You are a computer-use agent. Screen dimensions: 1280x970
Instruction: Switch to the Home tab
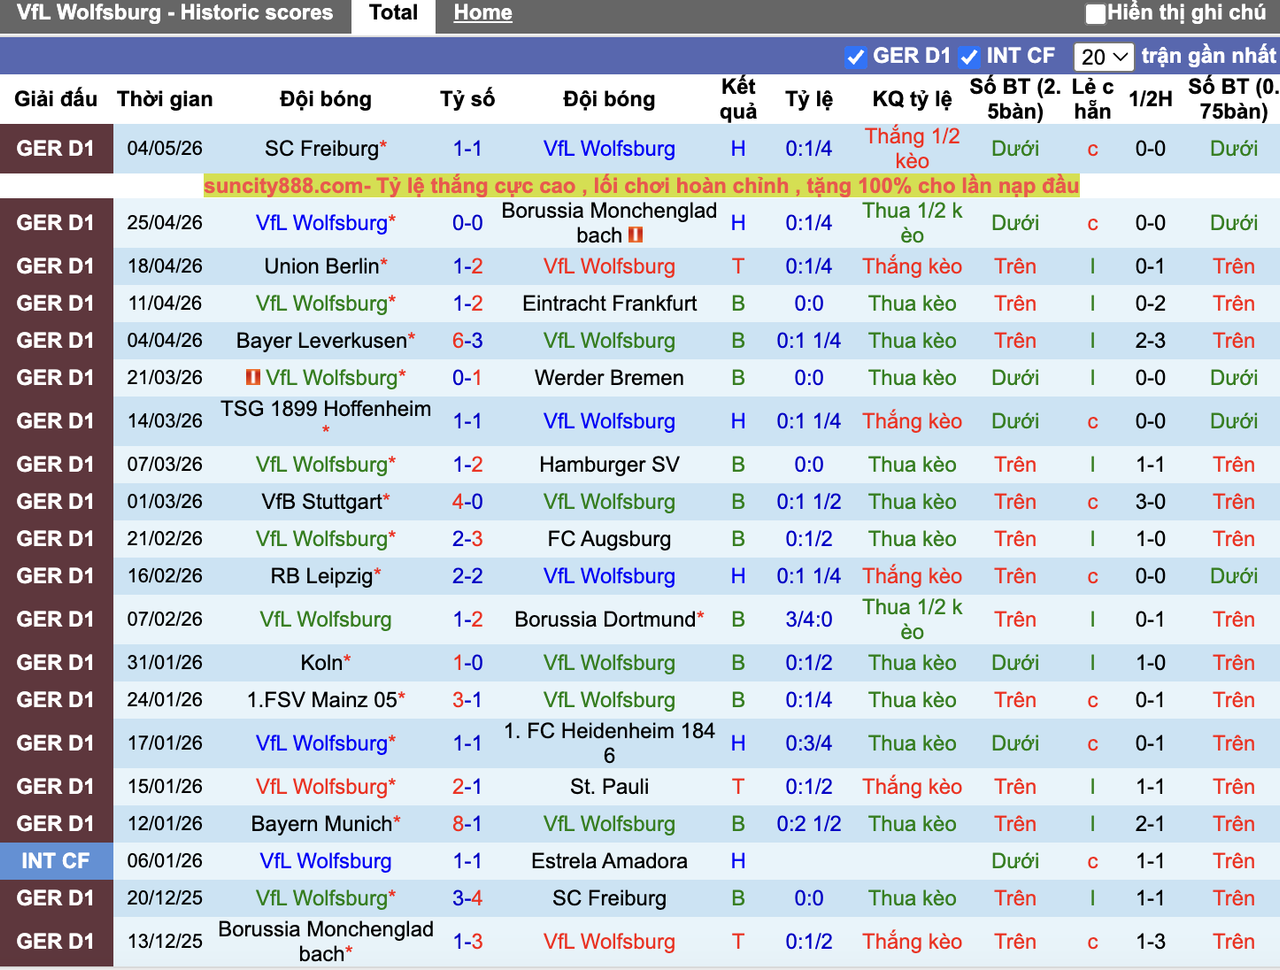pos(483,13)
